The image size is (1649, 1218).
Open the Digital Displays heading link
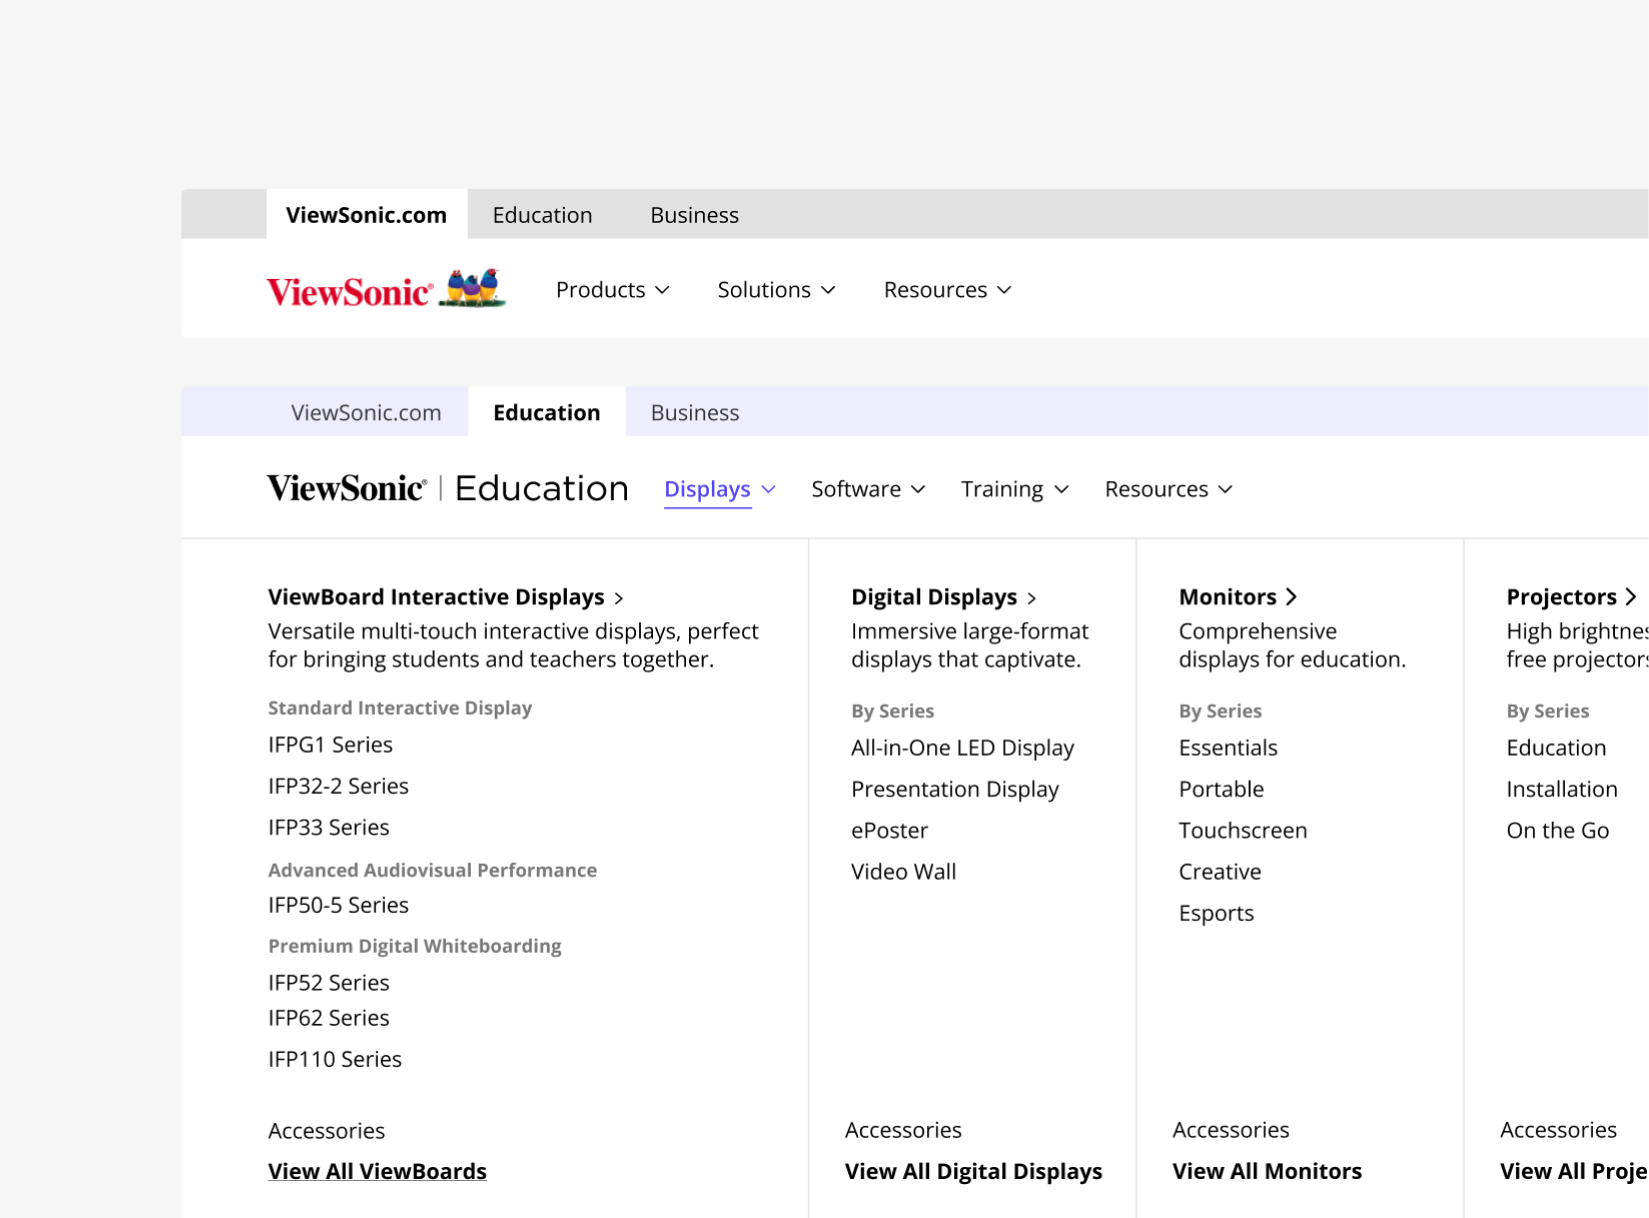[944, 597]
